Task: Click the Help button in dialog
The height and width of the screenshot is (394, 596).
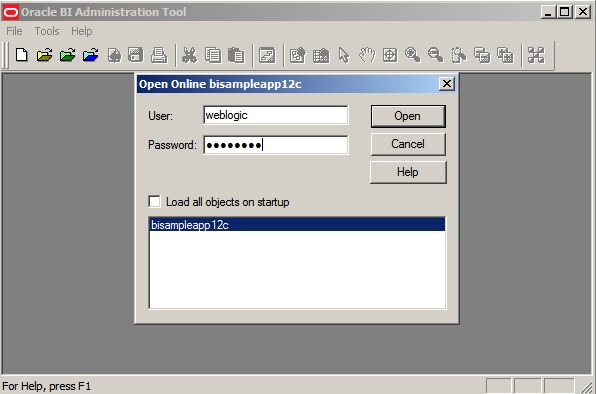Action: tap(408, 172)
